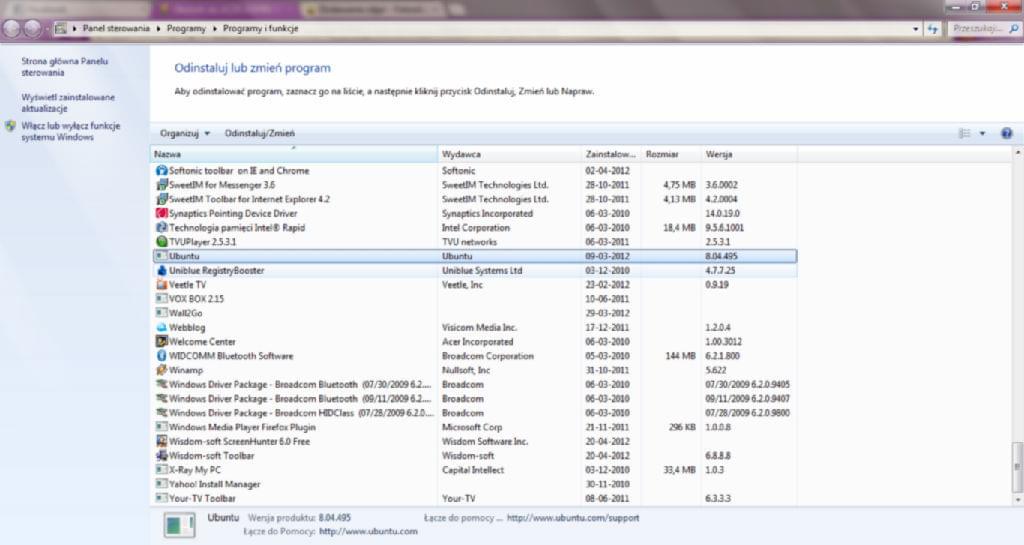Click Odinstaluj/Zmień button
This screenshot has width=1024, height=545.
click(x=259, y=133)
